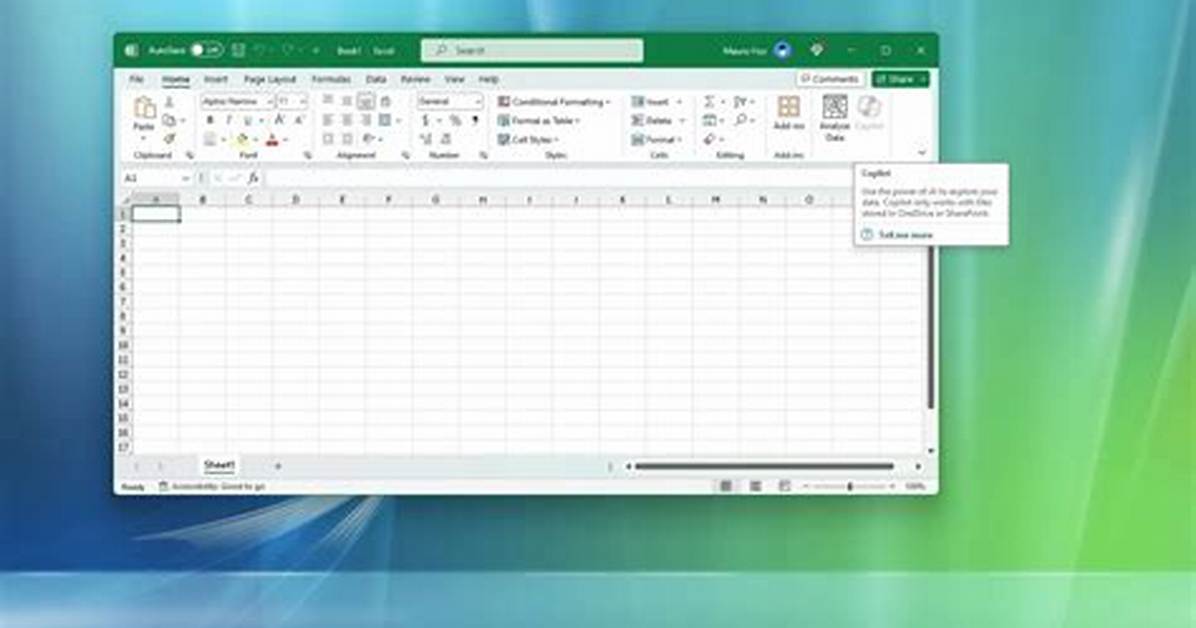Click the green Share button
The width and height of the screenshot is (1196, 628).
(x=901, y=79)
